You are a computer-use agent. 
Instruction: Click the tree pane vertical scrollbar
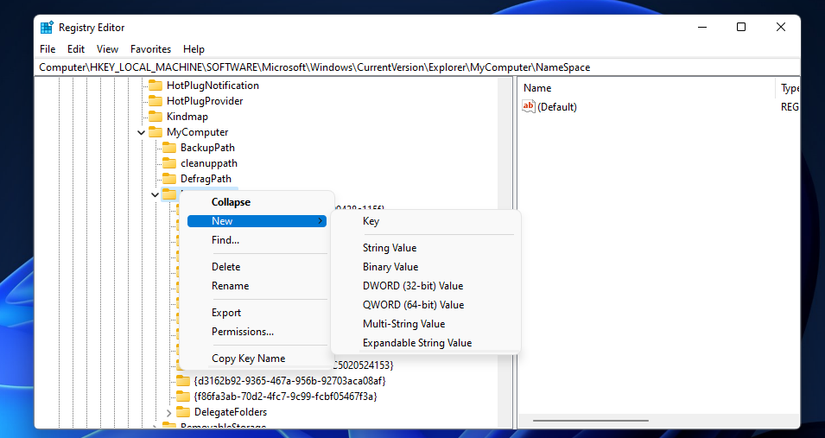click(505, 252)
